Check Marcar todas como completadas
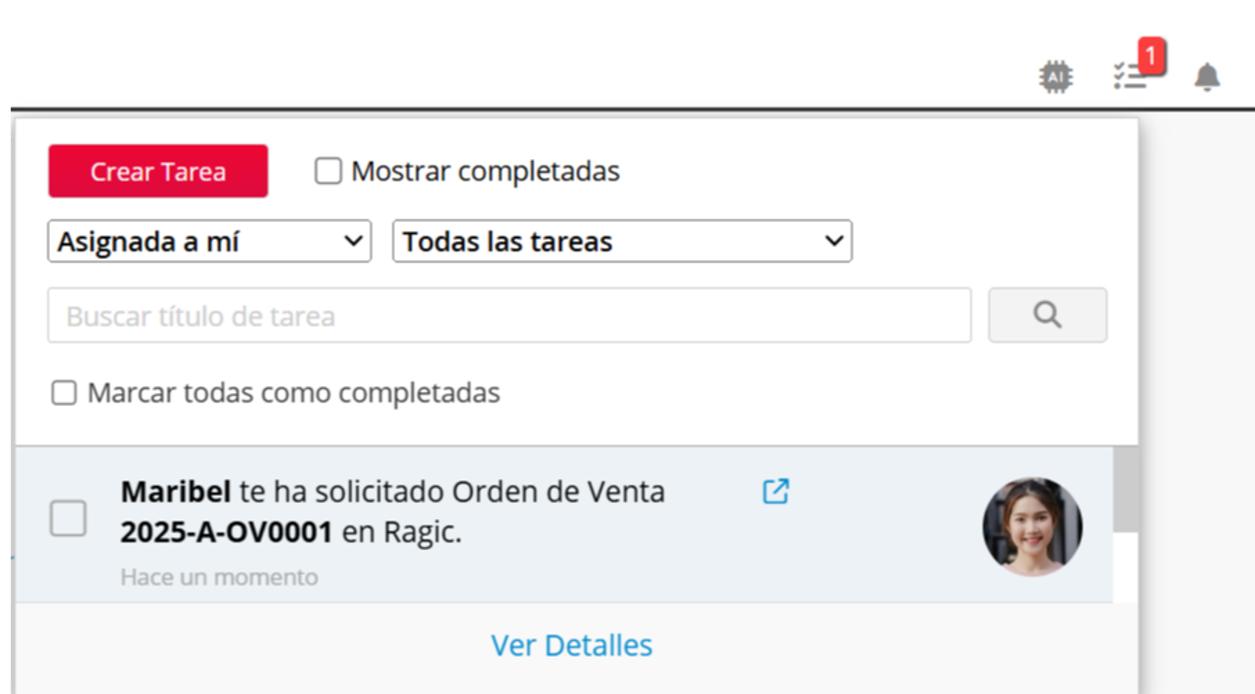 (x=64, y=393)
